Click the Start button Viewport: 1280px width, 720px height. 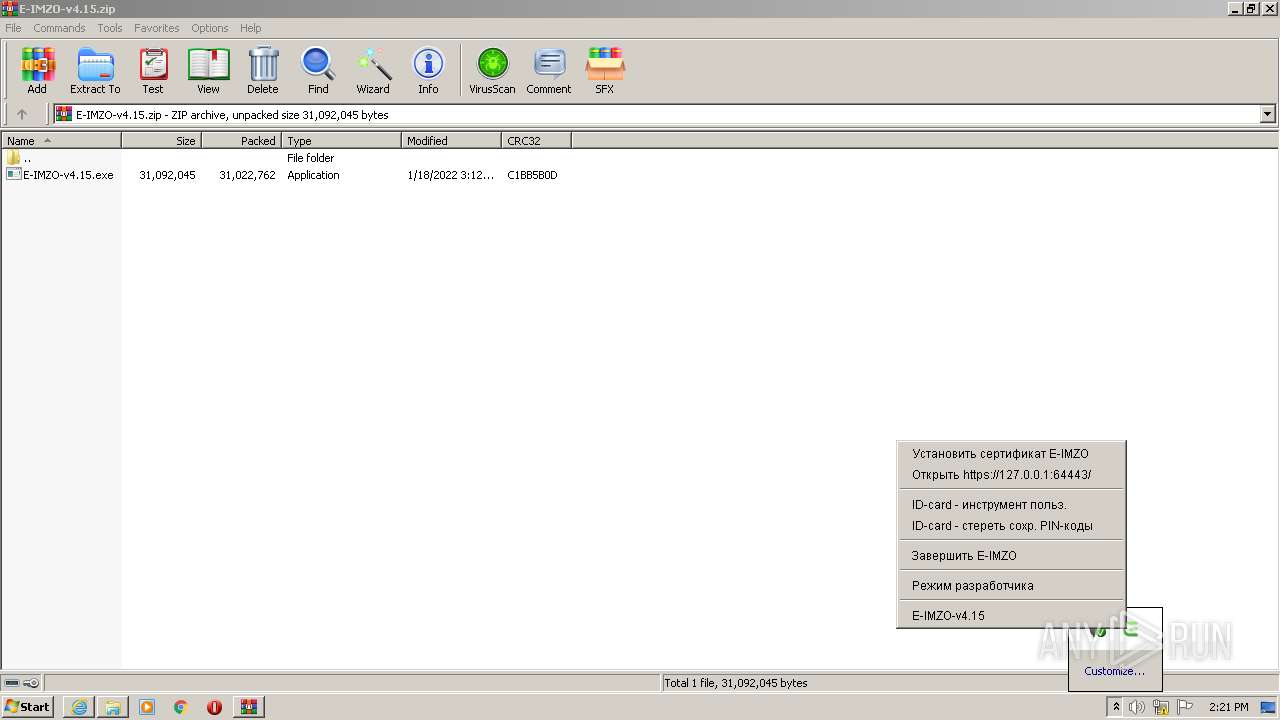[28, 707]
